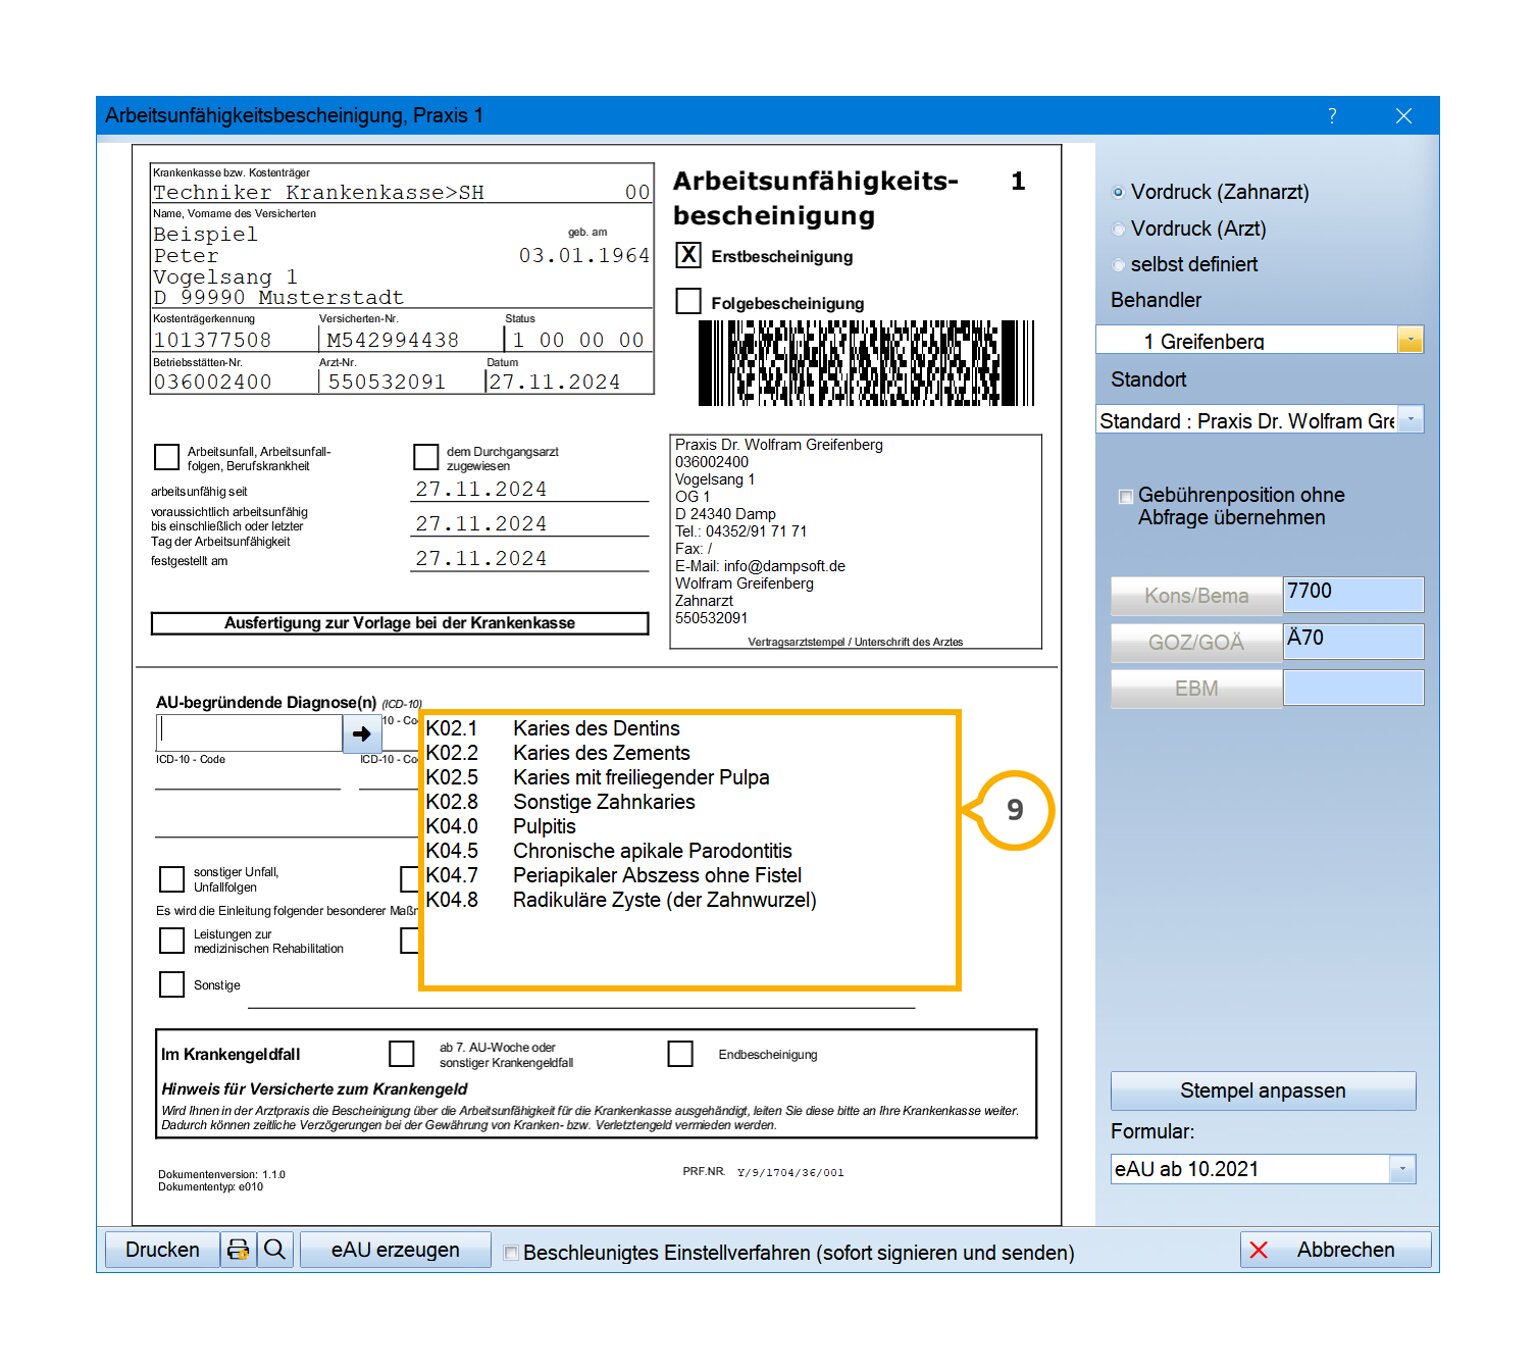Open the print preview magnifier icon
Screen dimensions: 1537x1370
pyautogui.click(x=275, y=1250)
